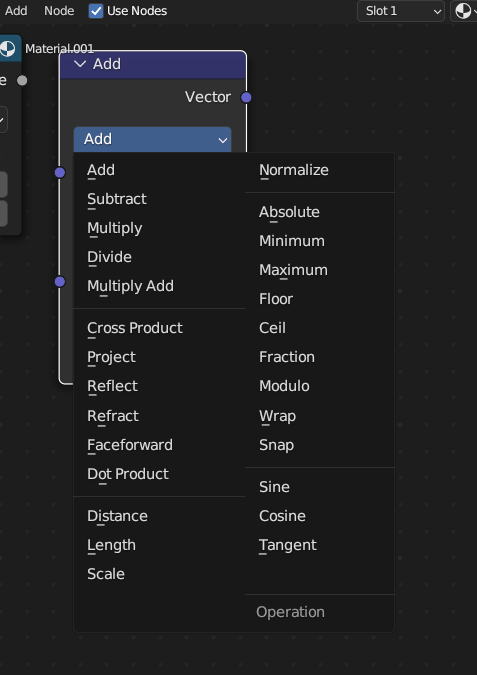Viewport: 477px width, 675px height.
Task: Select the Cosine operation
Action: coord(320,516)
